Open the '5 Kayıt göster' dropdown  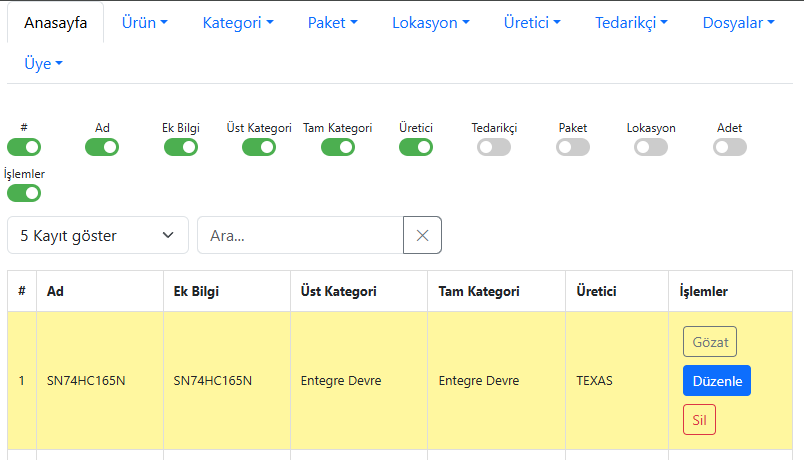[98, 235]
